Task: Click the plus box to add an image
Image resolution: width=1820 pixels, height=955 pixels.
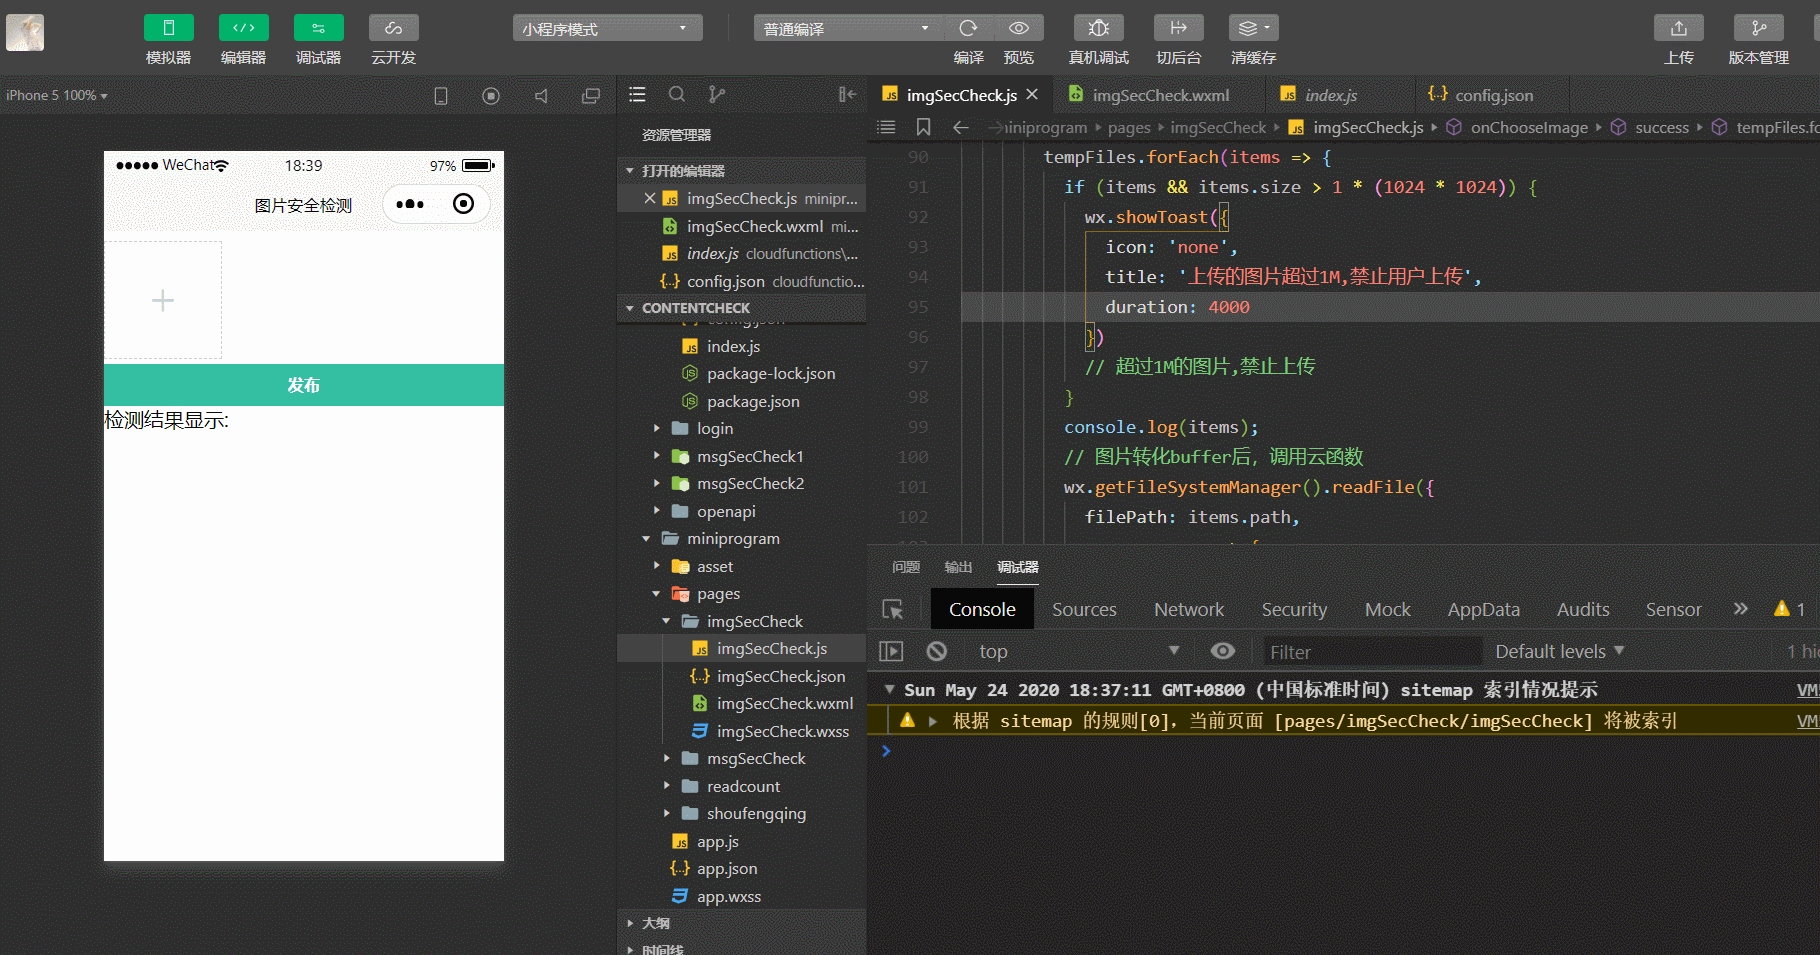Action: [x=163, y=300]
